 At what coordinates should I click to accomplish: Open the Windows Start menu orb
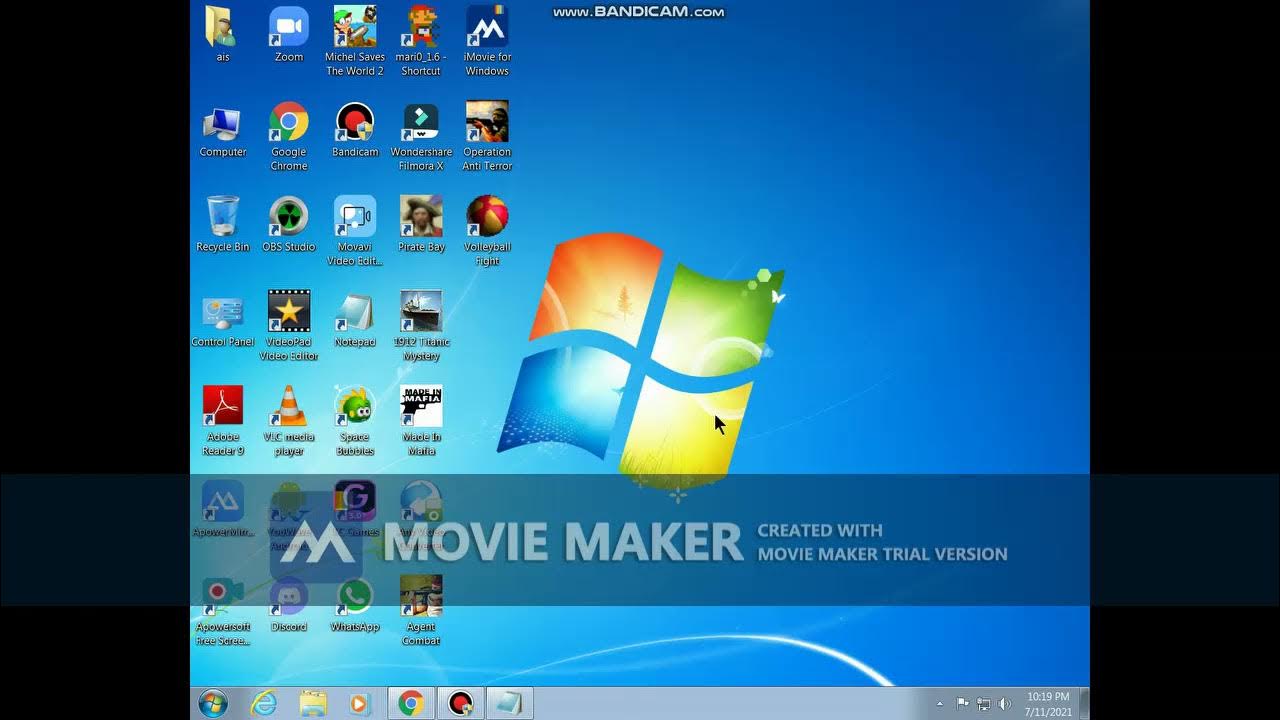click(213, 703)
